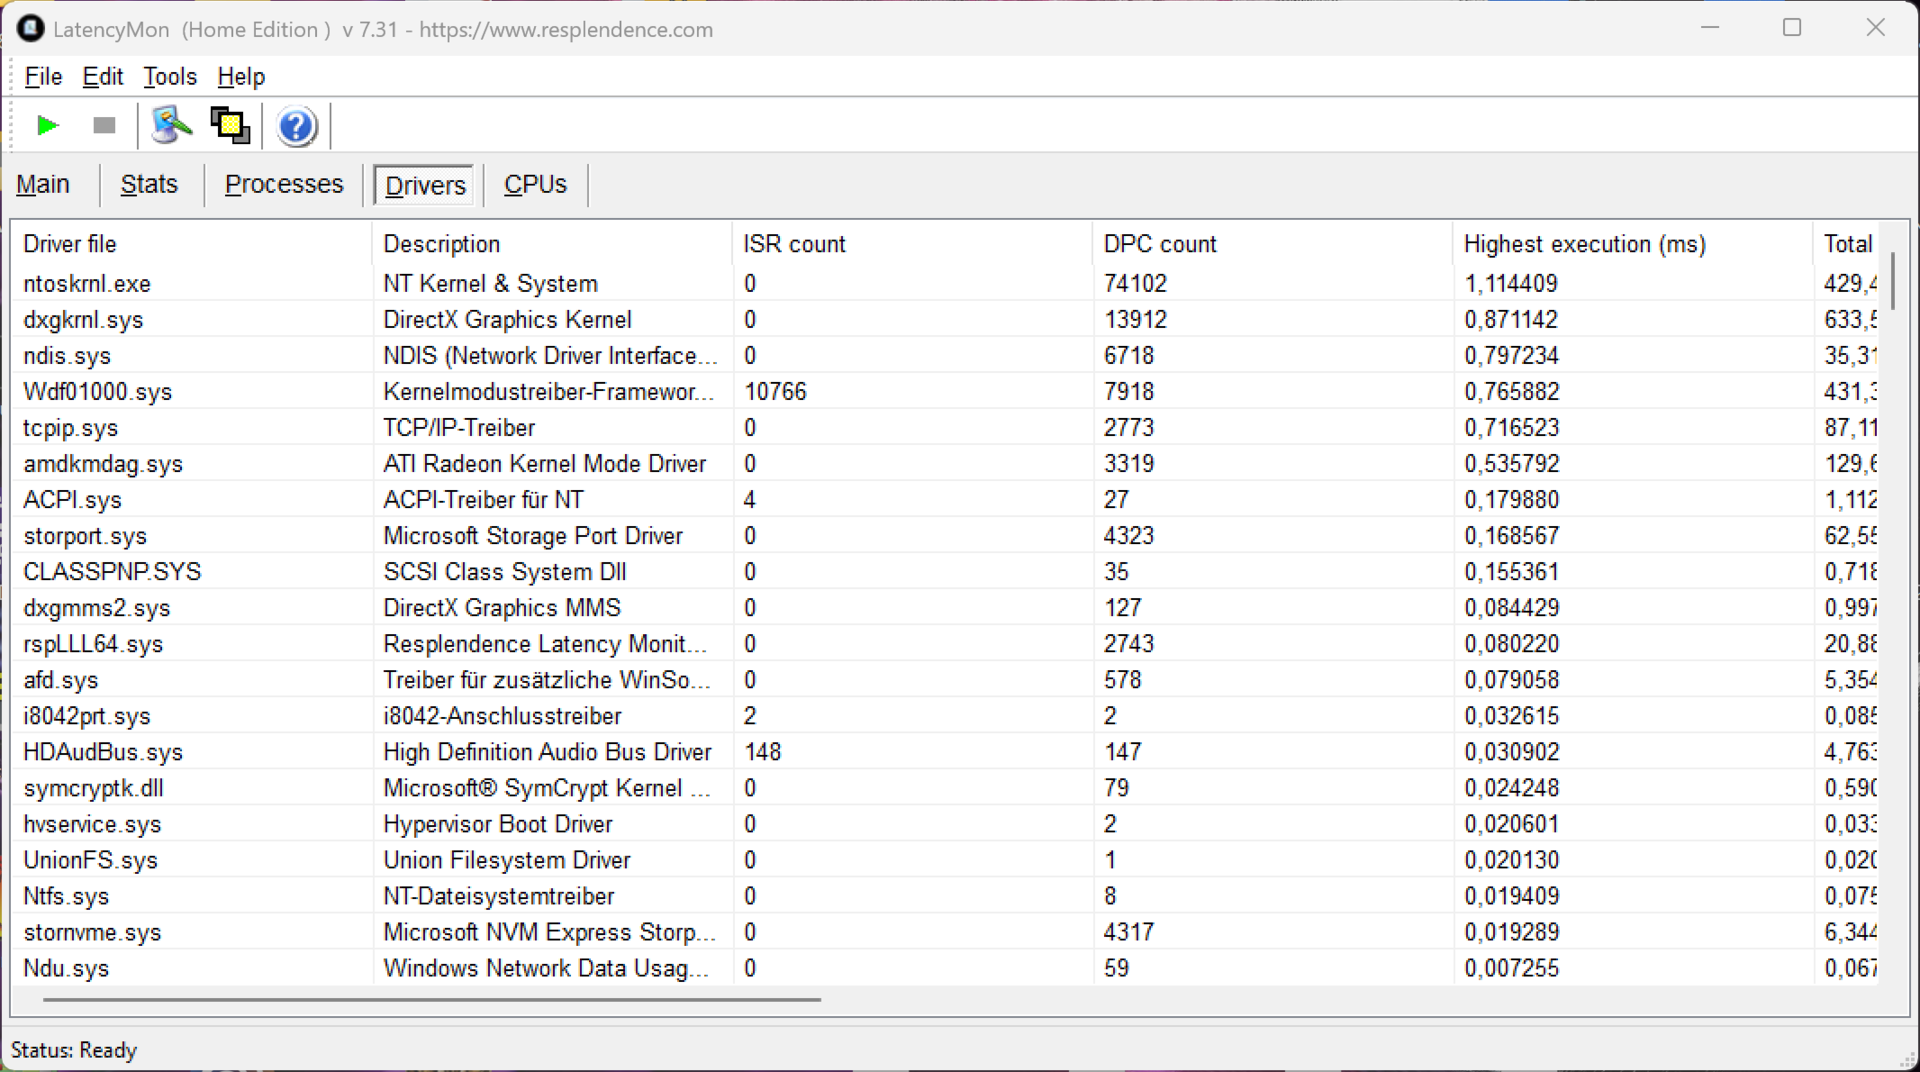1920x1072 pixels.
Task: Open the Edit menu
Action: tap(102, 76)
